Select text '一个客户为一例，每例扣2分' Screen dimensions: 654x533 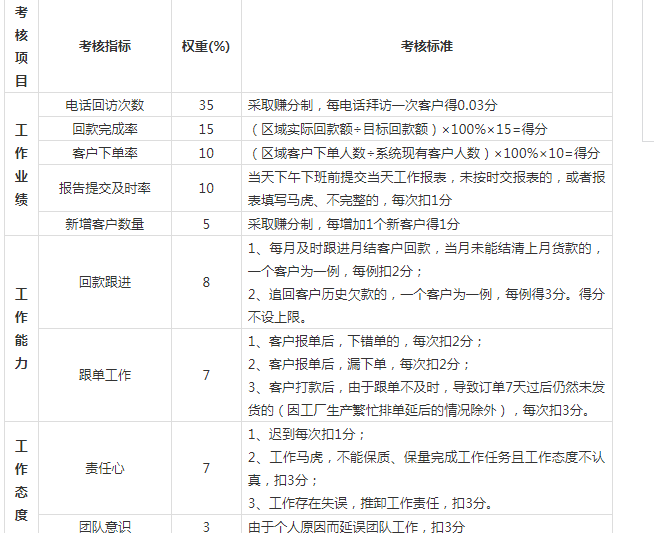[330, 271]
